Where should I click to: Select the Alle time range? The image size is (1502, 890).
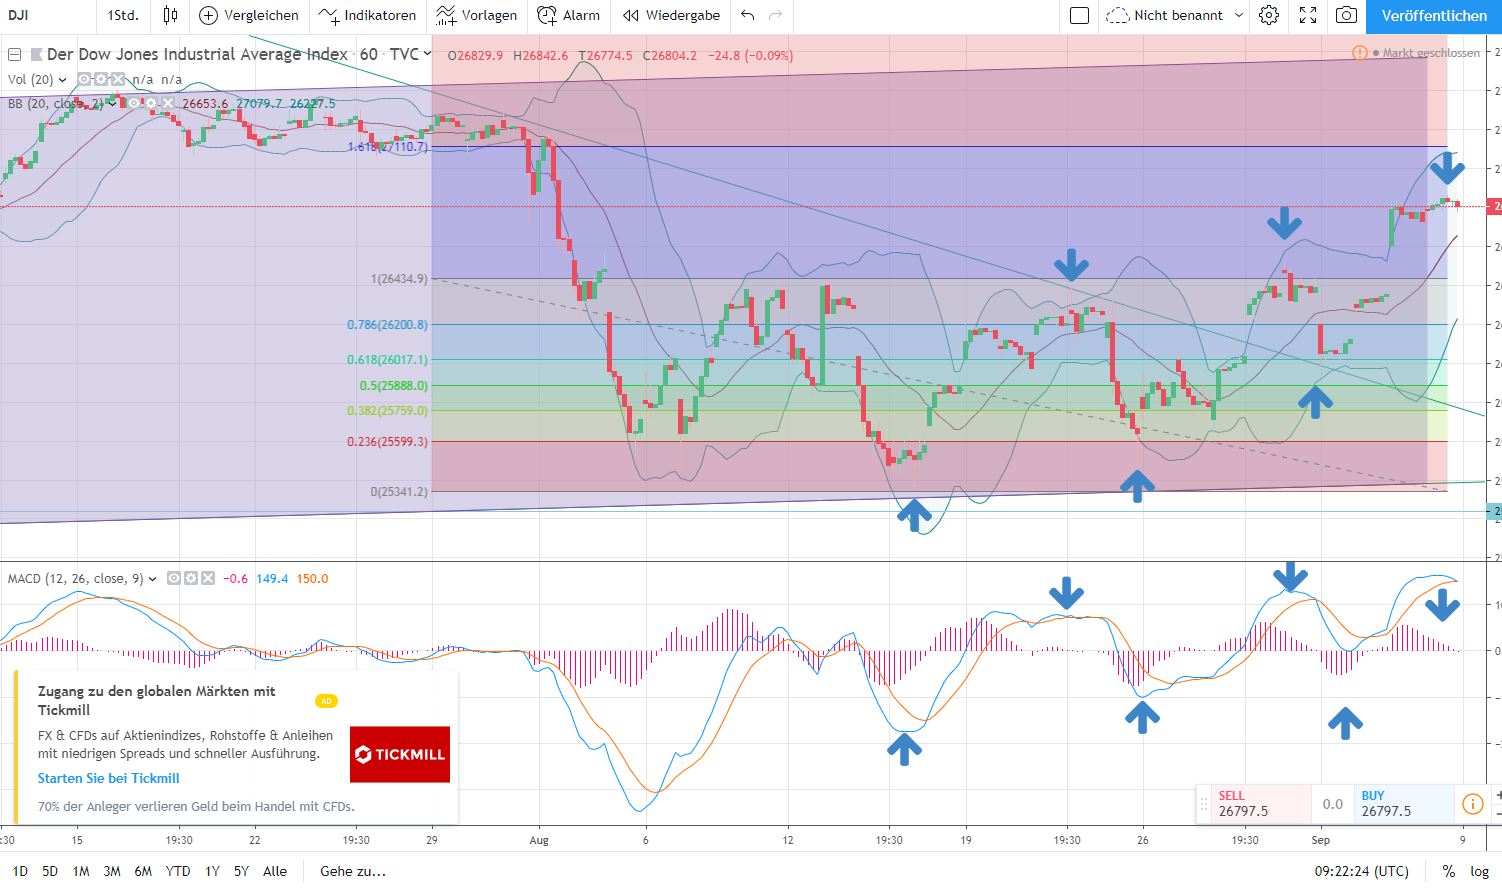[x=275, y=871]
